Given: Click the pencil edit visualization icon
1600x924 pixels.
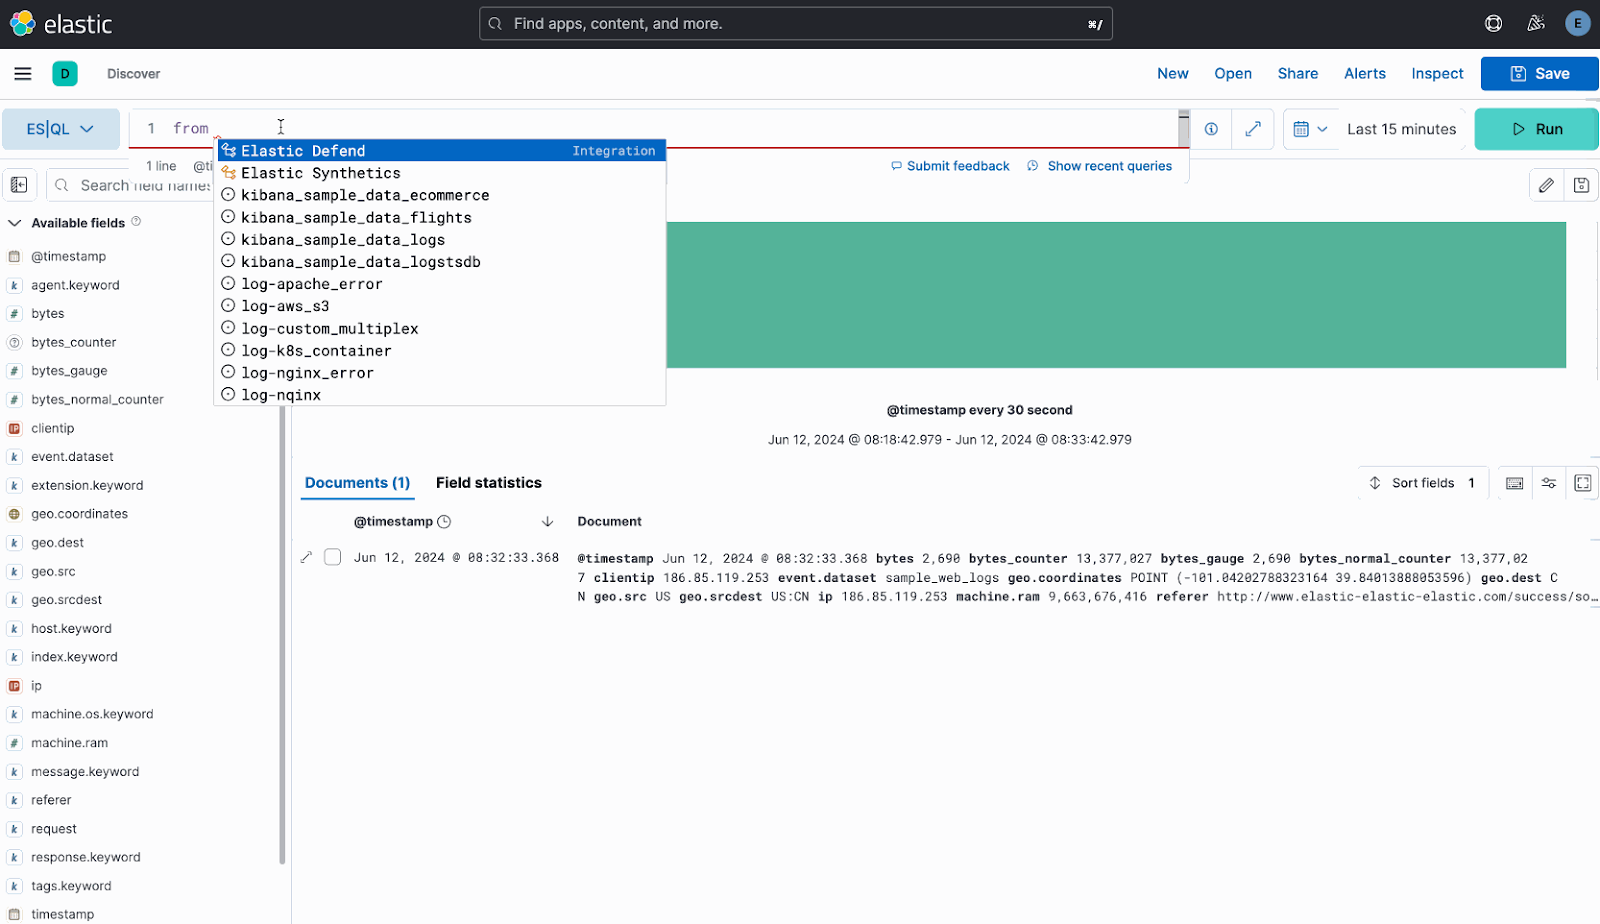Looking at the screenshot, I should (1546, 185).
